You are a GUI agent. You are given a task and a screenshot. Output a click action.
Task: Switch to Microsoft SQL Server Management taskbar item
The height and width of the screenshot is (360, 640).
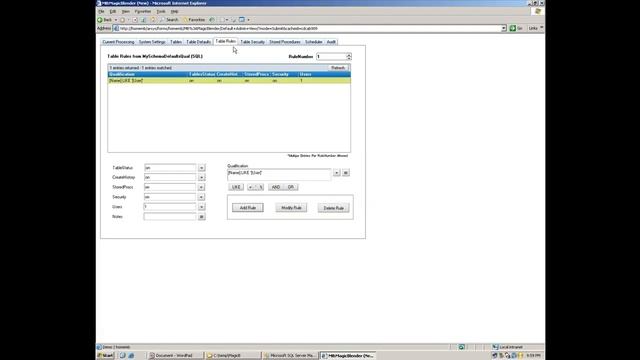290,356
